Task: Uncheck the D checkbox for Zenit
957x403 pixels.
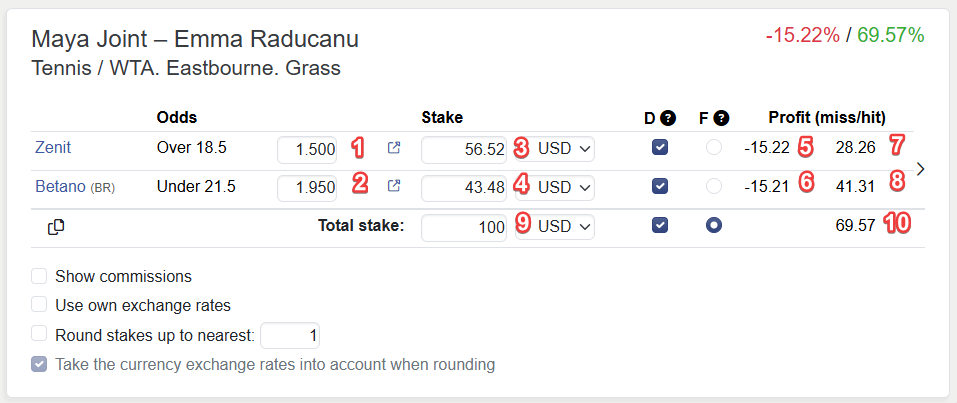Action: coord(659,148)
